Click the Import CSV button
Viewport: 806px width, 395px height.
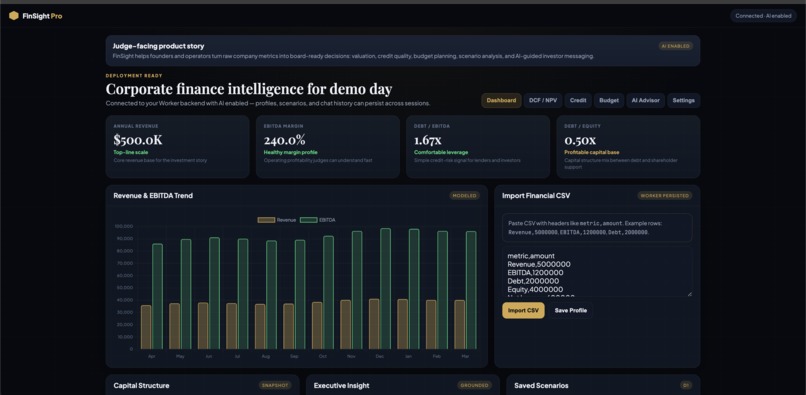(523, 311)
